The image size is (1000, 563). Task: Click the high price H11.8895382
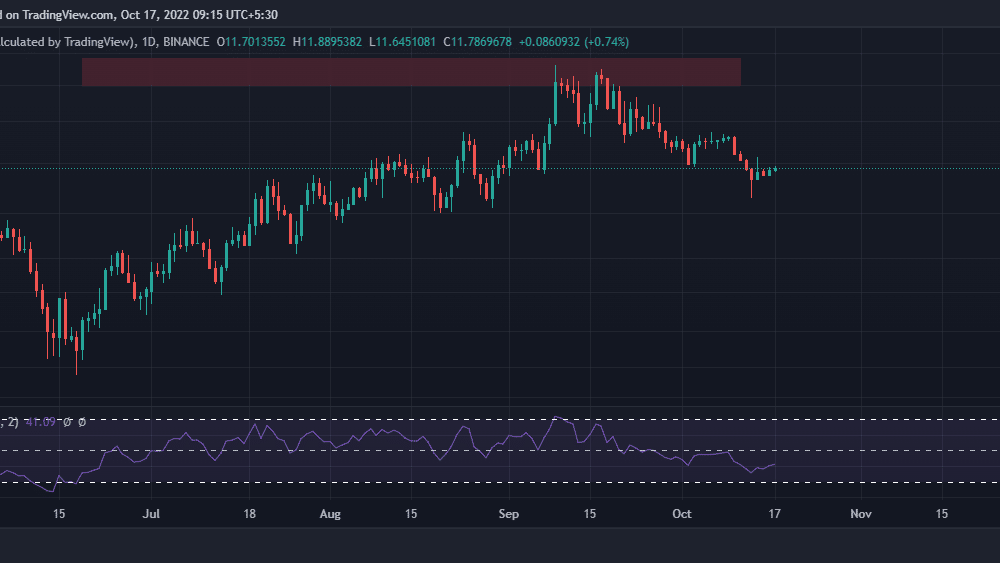[327, 42]
